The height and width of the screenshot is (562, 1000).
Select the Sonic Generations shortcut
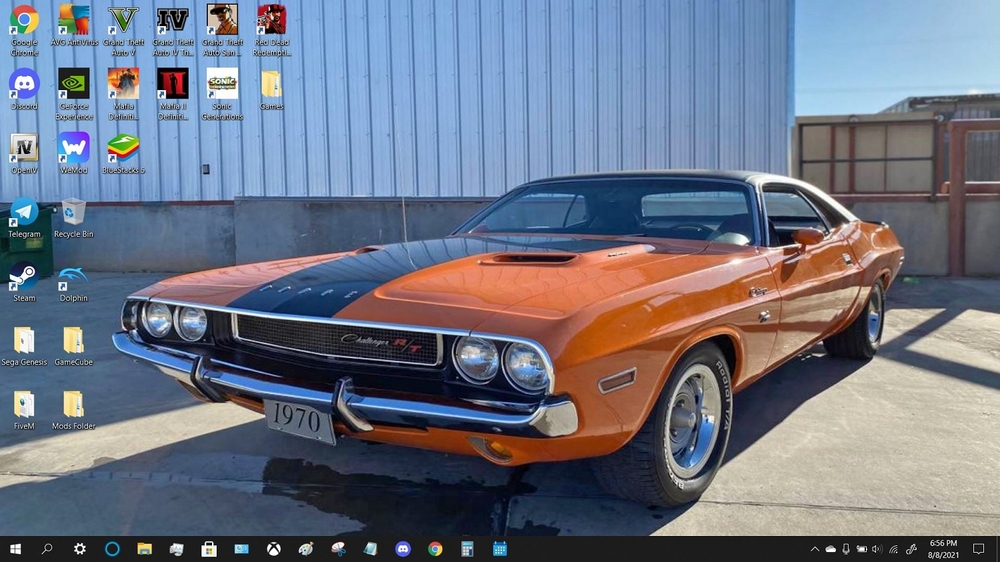(222, 84)
